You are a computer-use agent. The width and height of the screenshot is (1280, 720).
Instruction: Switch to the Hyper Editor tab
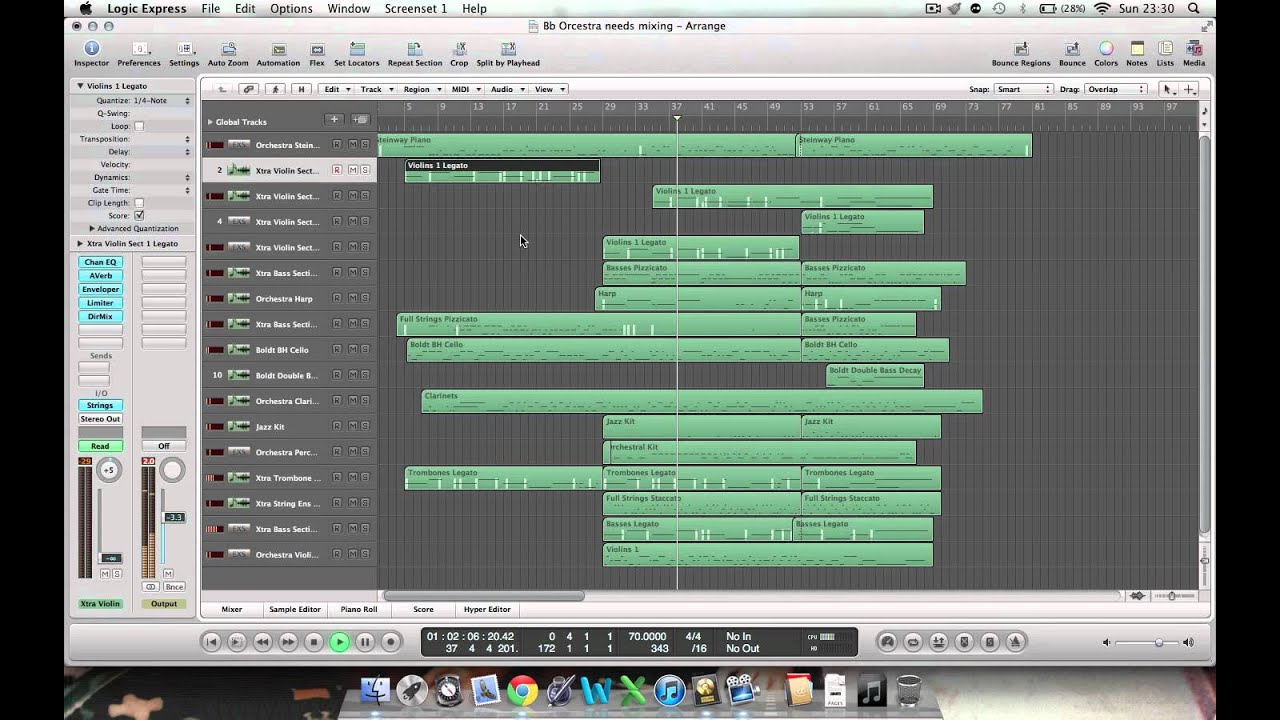tap(487, 609)
